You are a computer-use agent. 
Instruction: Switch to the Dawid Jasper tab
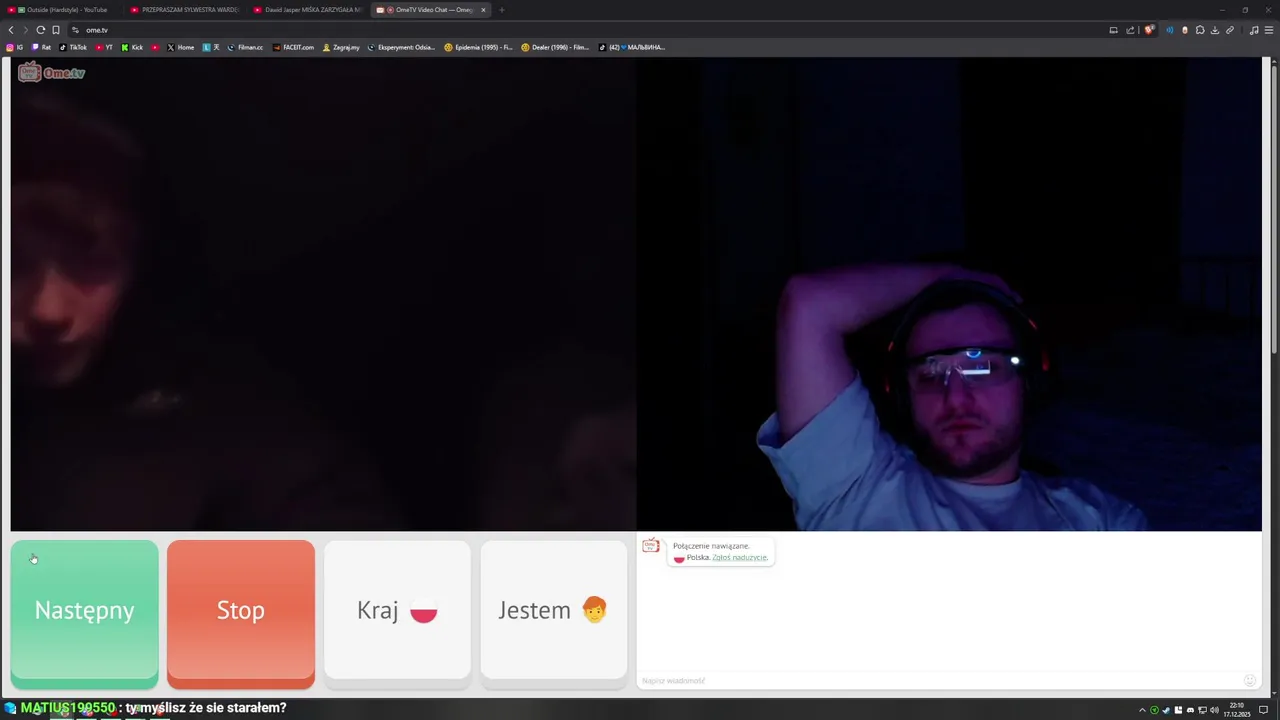coord(308,10)
